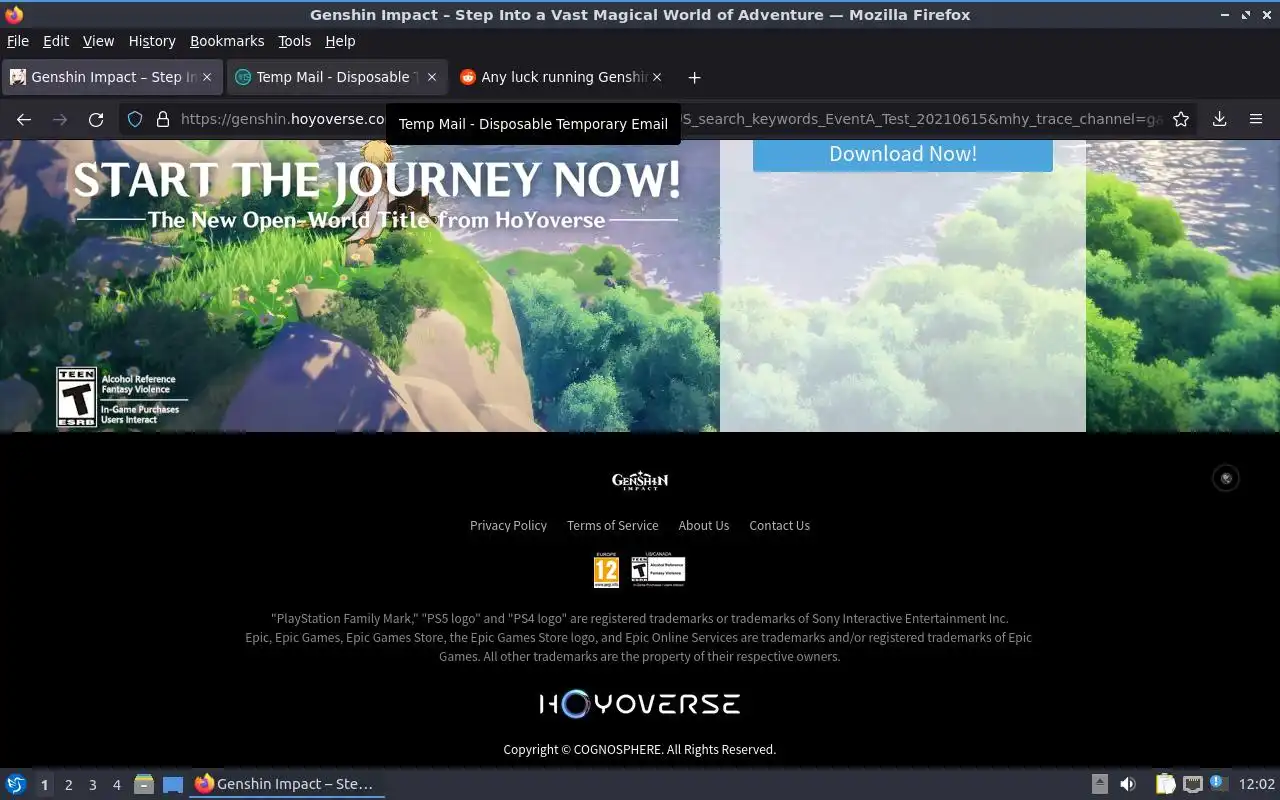Open the About Us link
This screenshot has height=800, width=1280.
point(704,525)
